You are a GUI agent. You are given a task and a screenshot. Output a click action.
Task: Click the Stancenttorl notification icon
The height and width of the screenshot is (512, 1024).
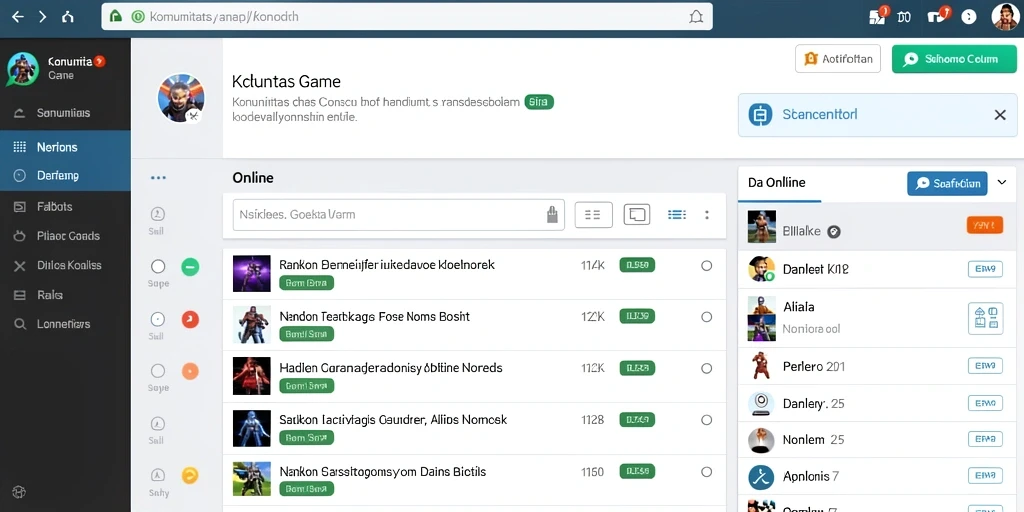tap(760, 115)
